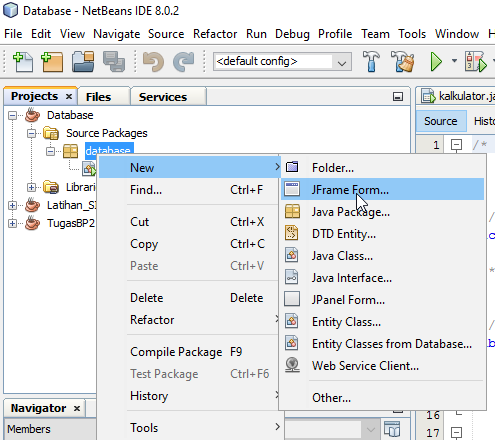Collapse the Database project node

pos(12,116)
